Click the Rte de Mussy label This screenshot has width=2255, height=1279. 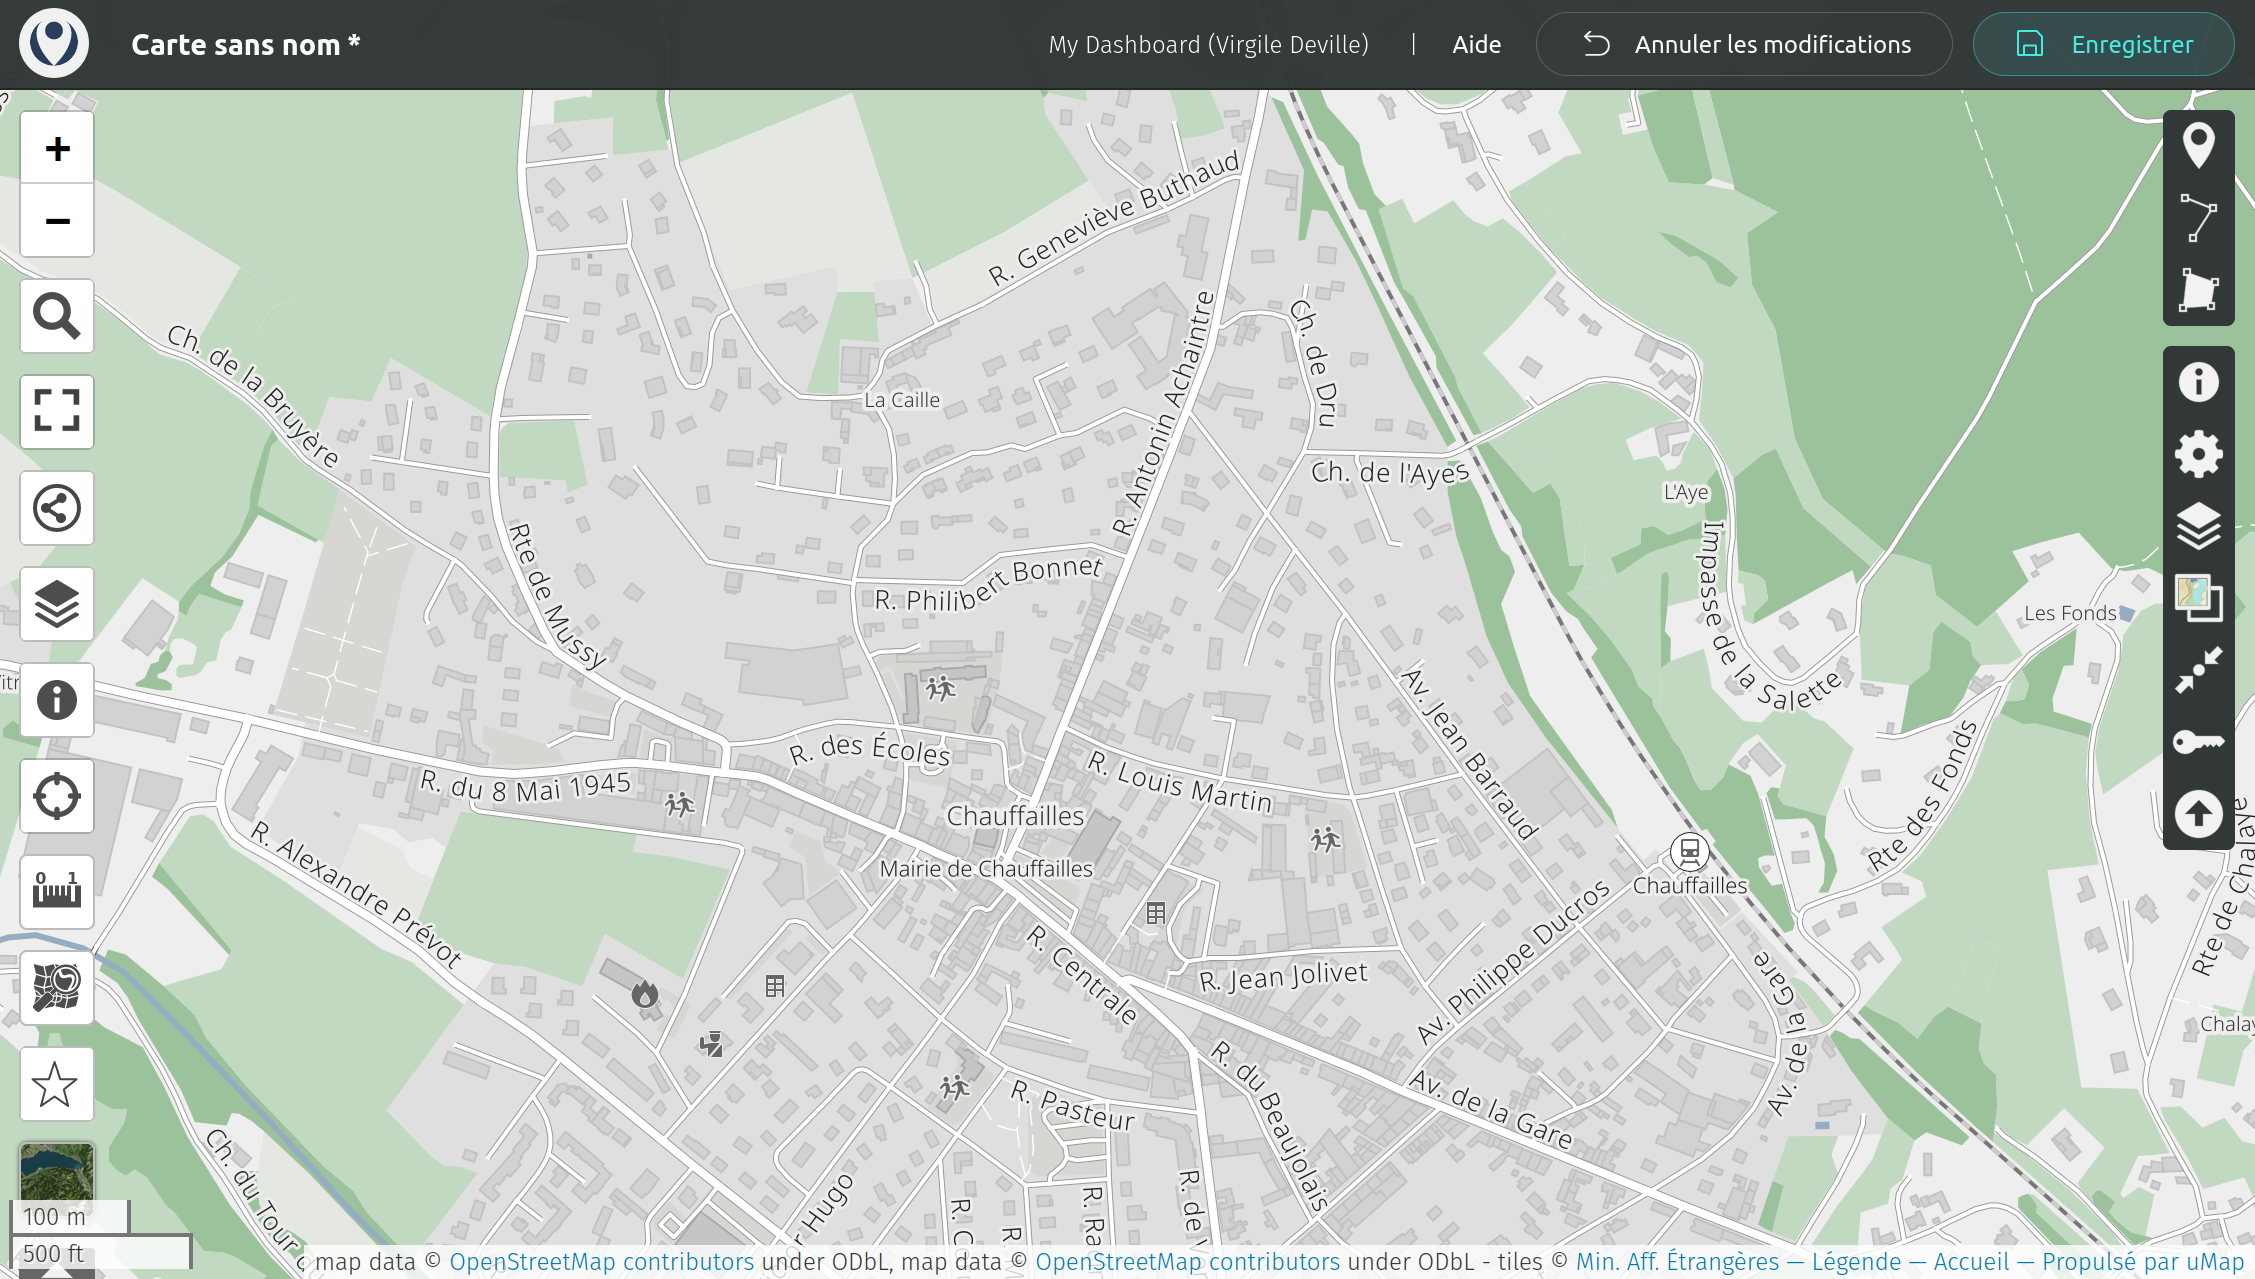(556, 596)
